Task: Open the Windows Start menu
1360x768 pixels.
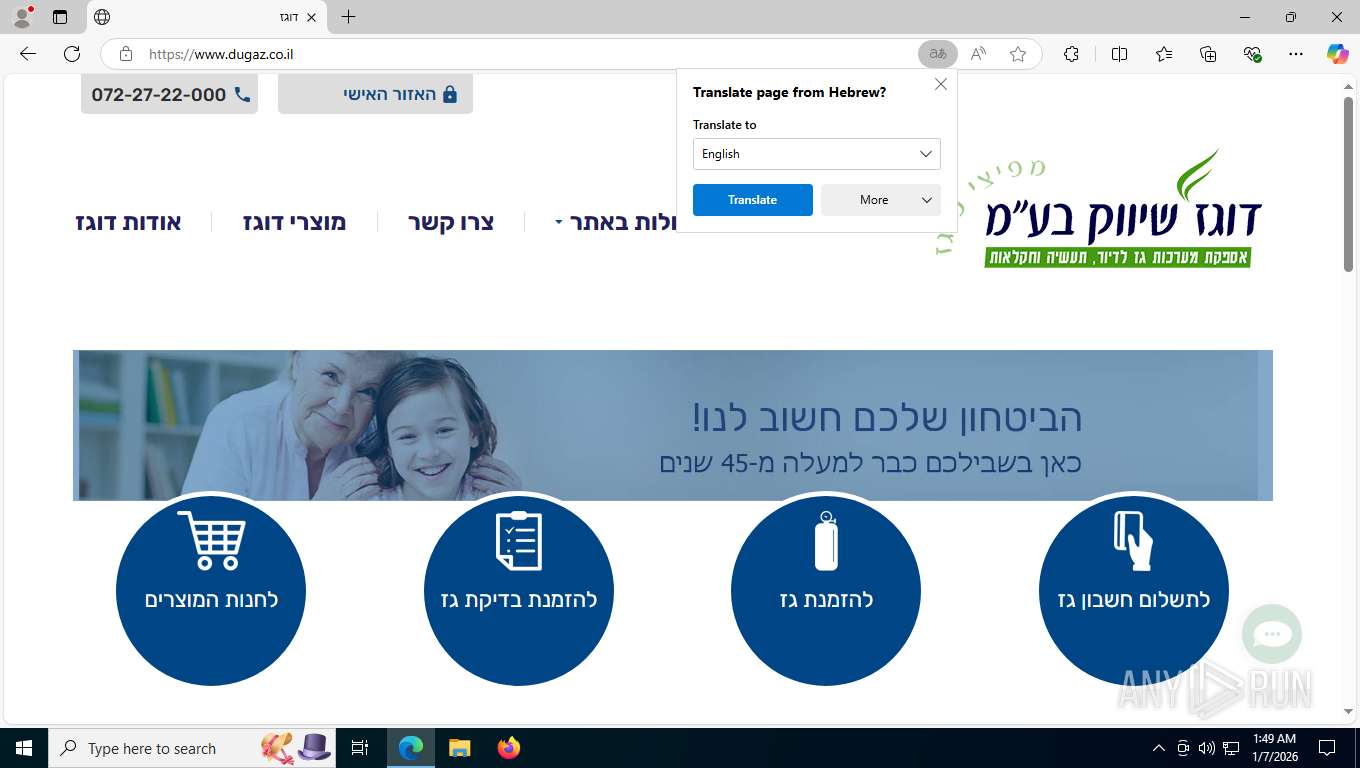Action: coord(24,748)
